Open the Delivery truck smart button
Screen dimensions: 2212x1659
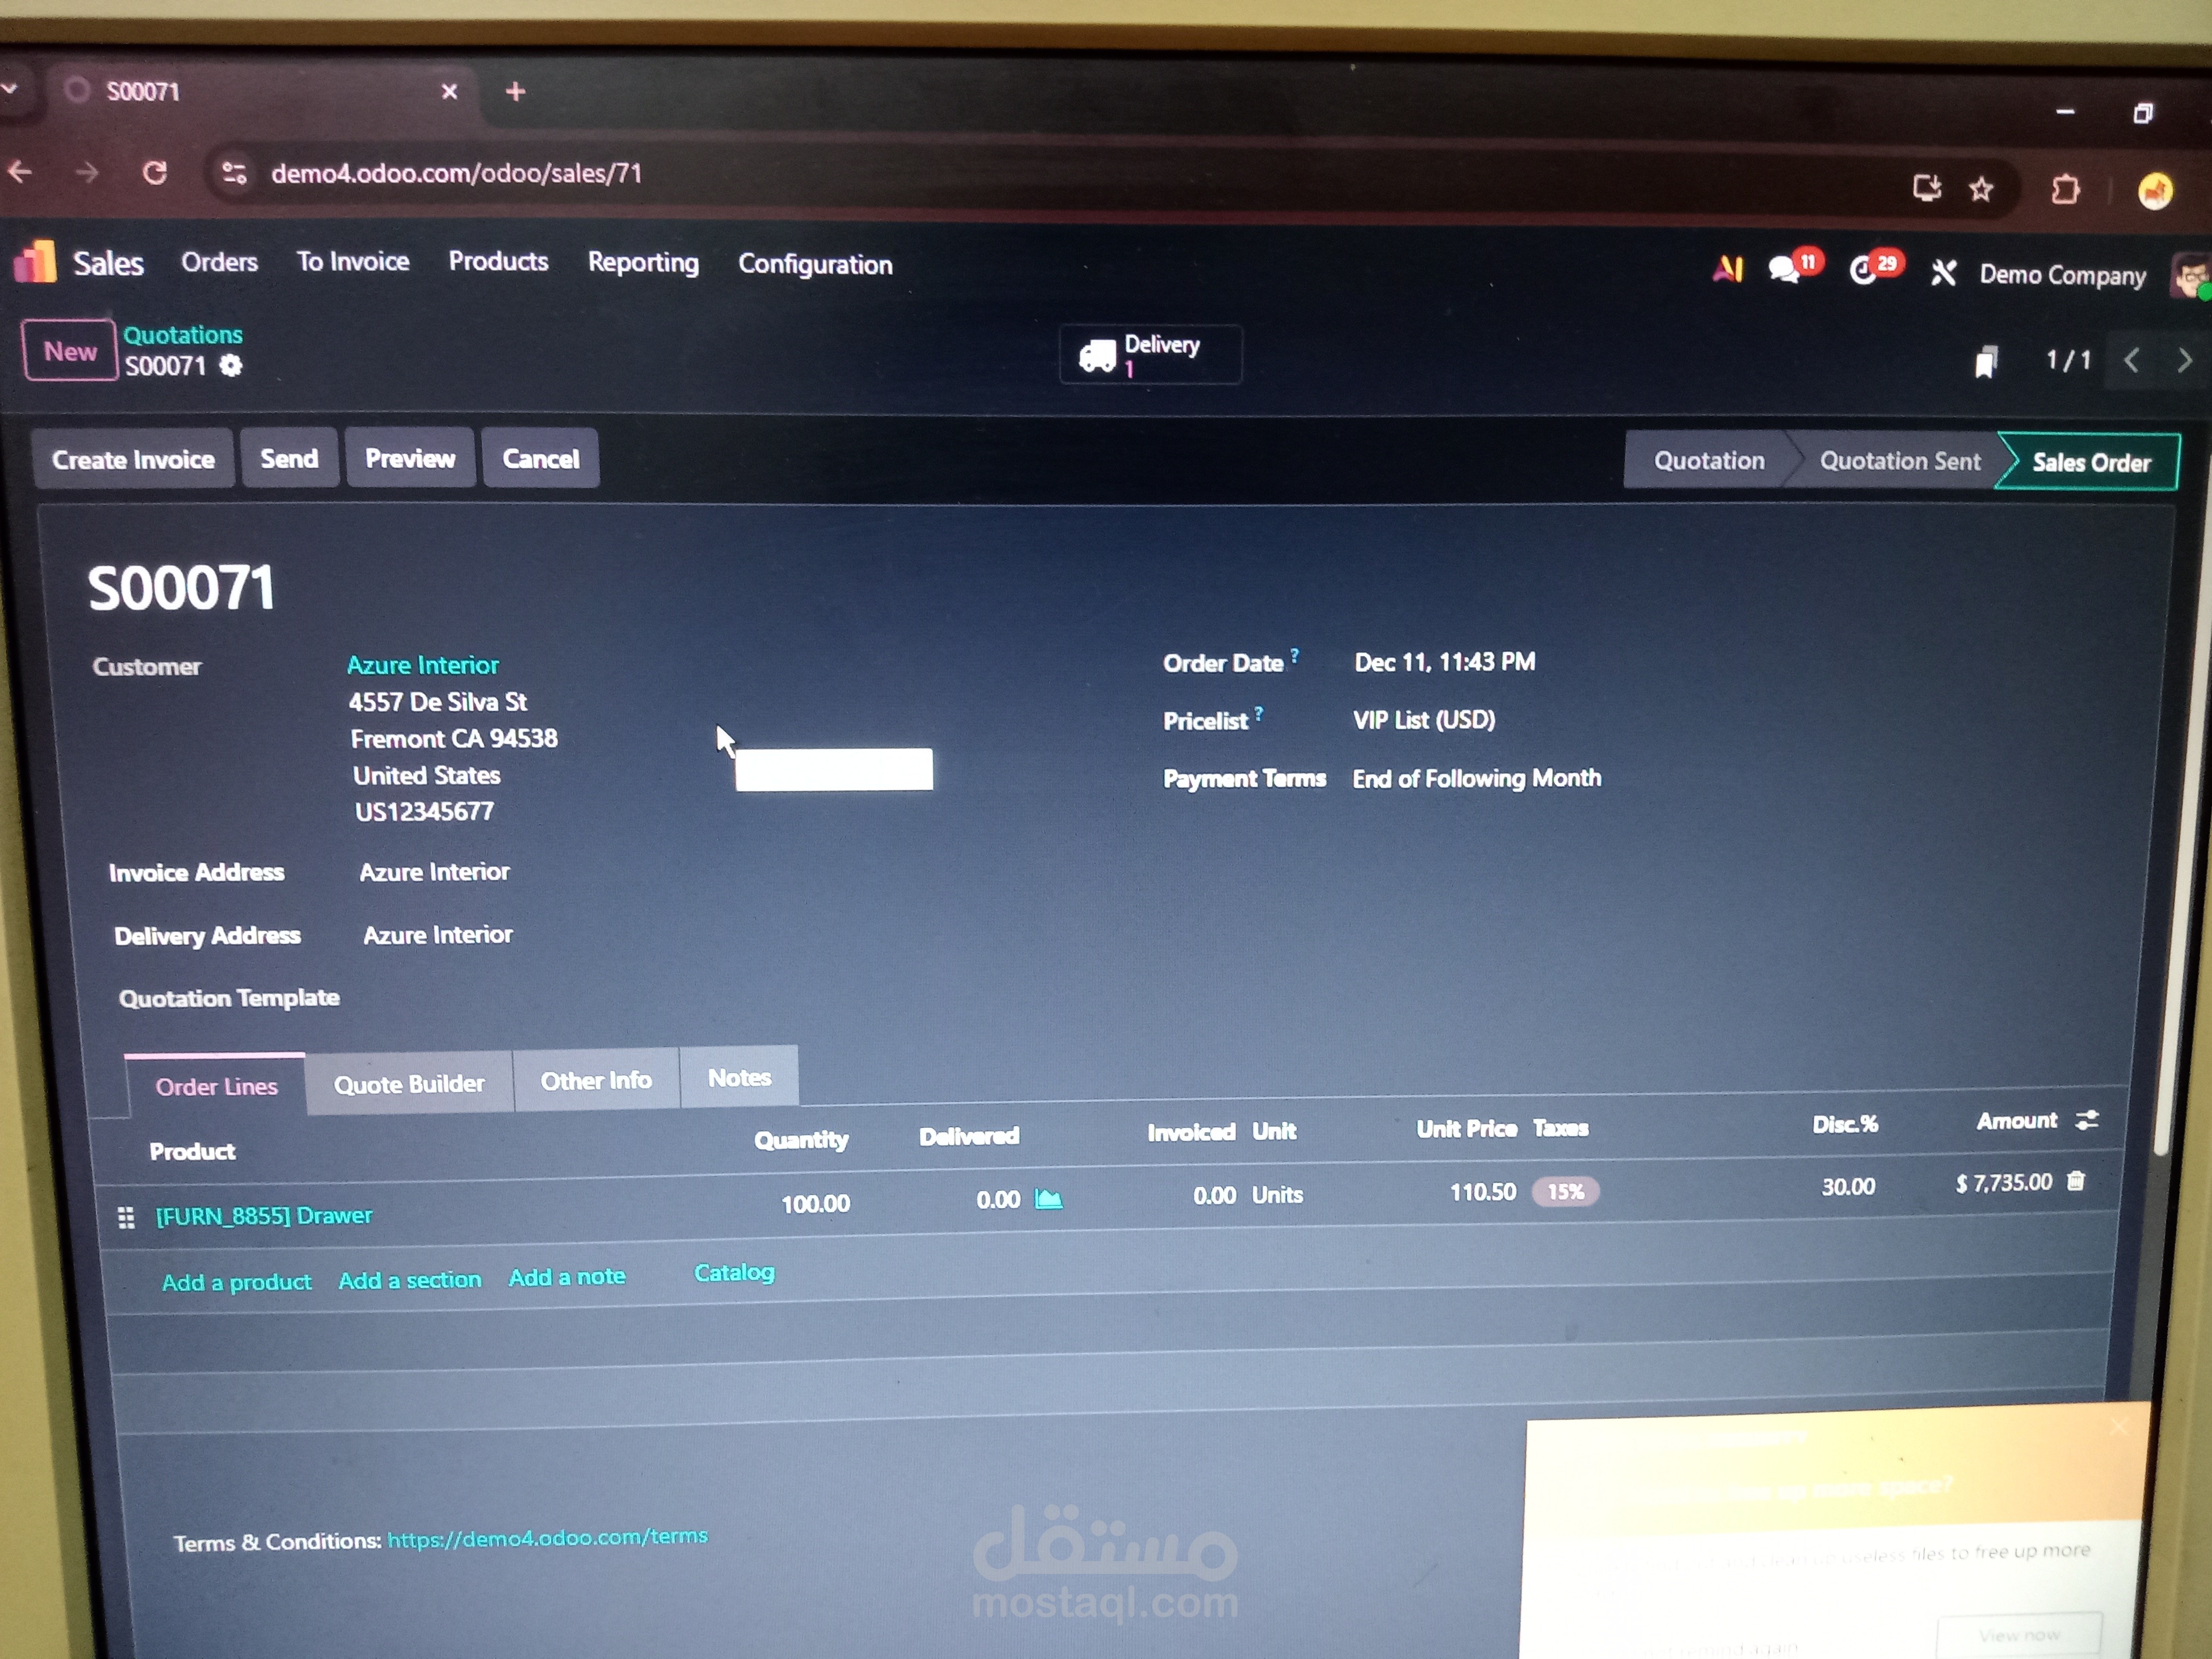(1150, 355)
